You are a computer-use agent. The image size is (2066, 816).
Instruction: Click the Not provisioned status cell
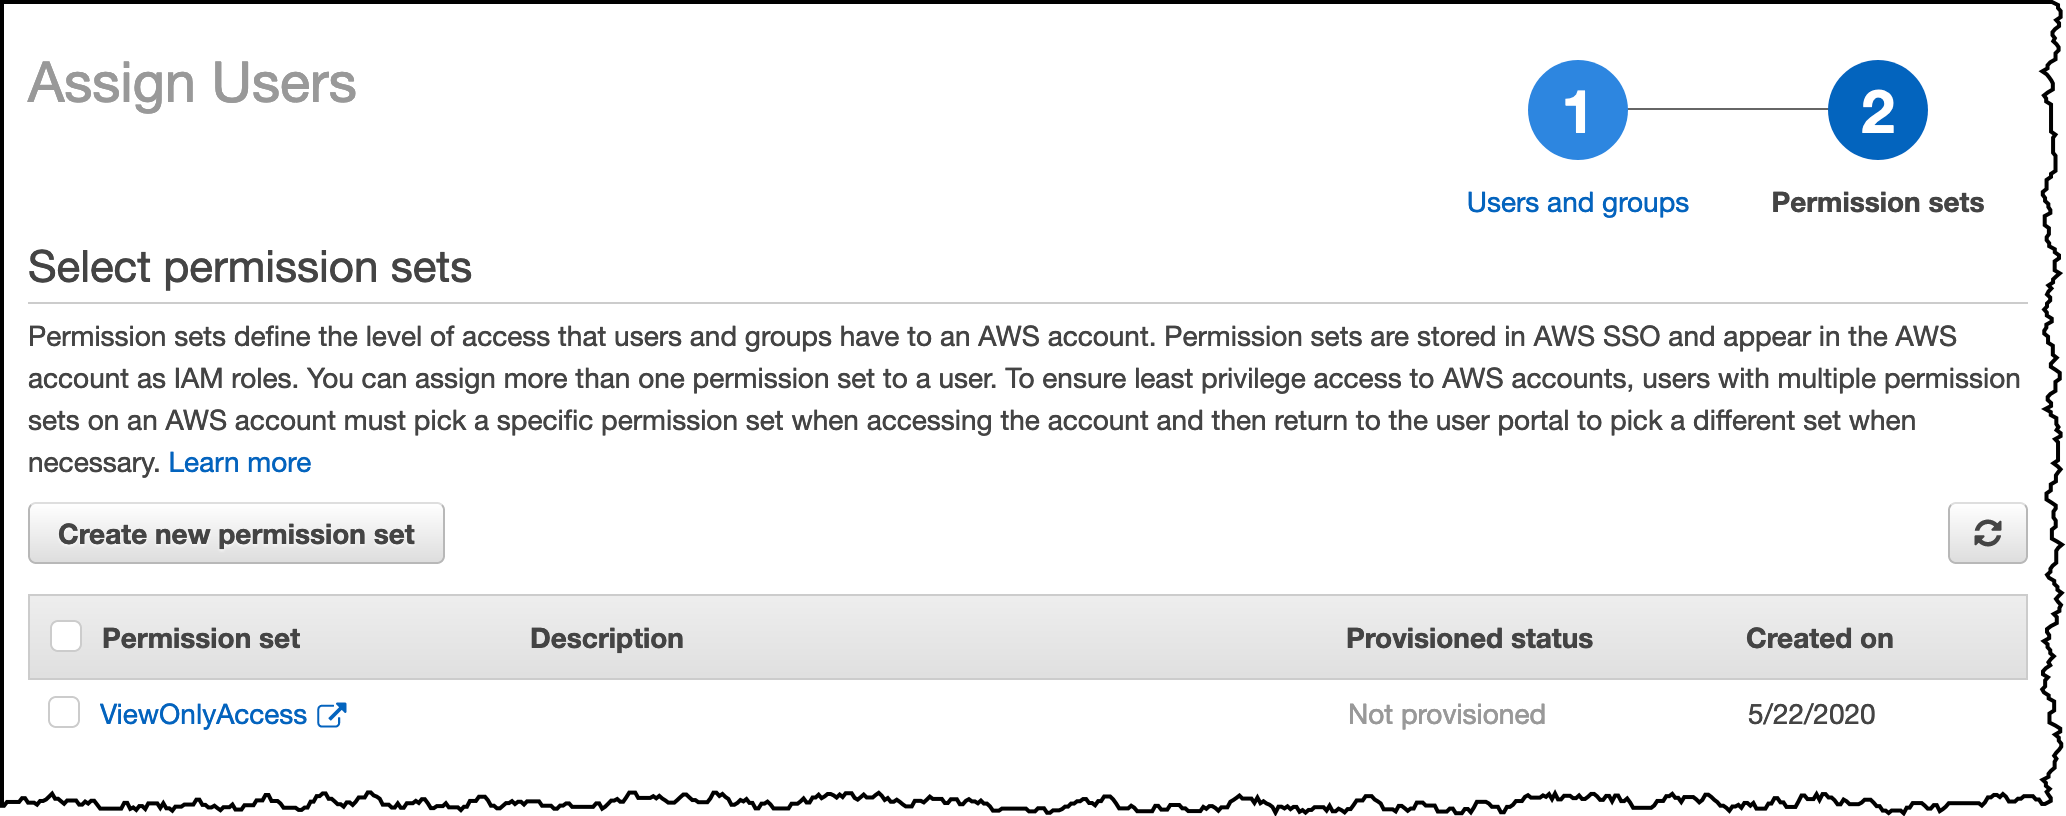(x=1446, y=714)
